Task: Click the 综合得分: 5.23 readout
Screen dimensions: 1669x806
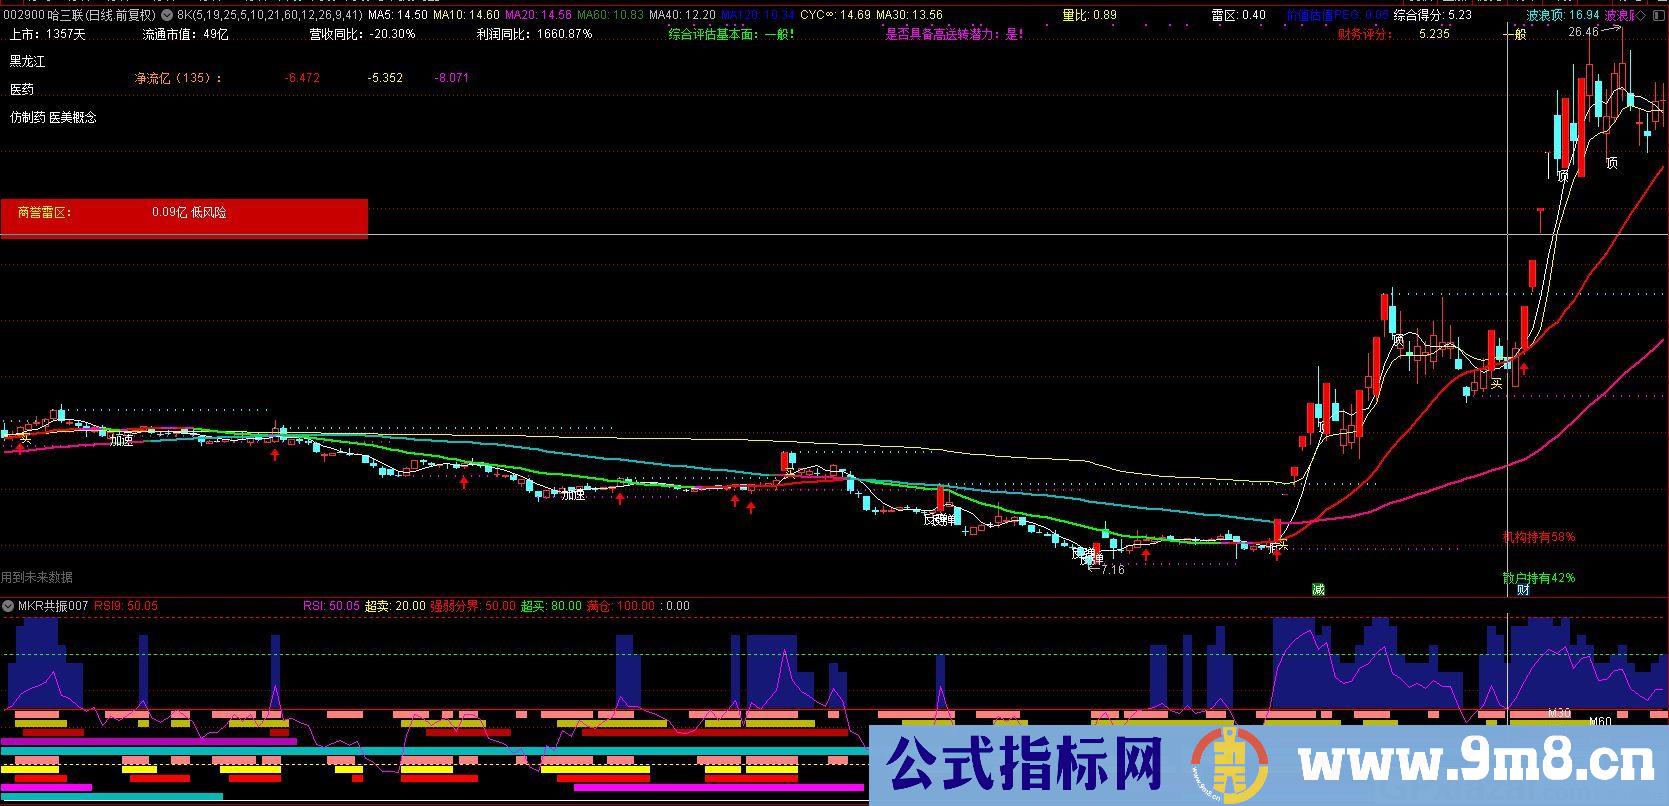Action: pyautogui.click(x=1433, y=16)
